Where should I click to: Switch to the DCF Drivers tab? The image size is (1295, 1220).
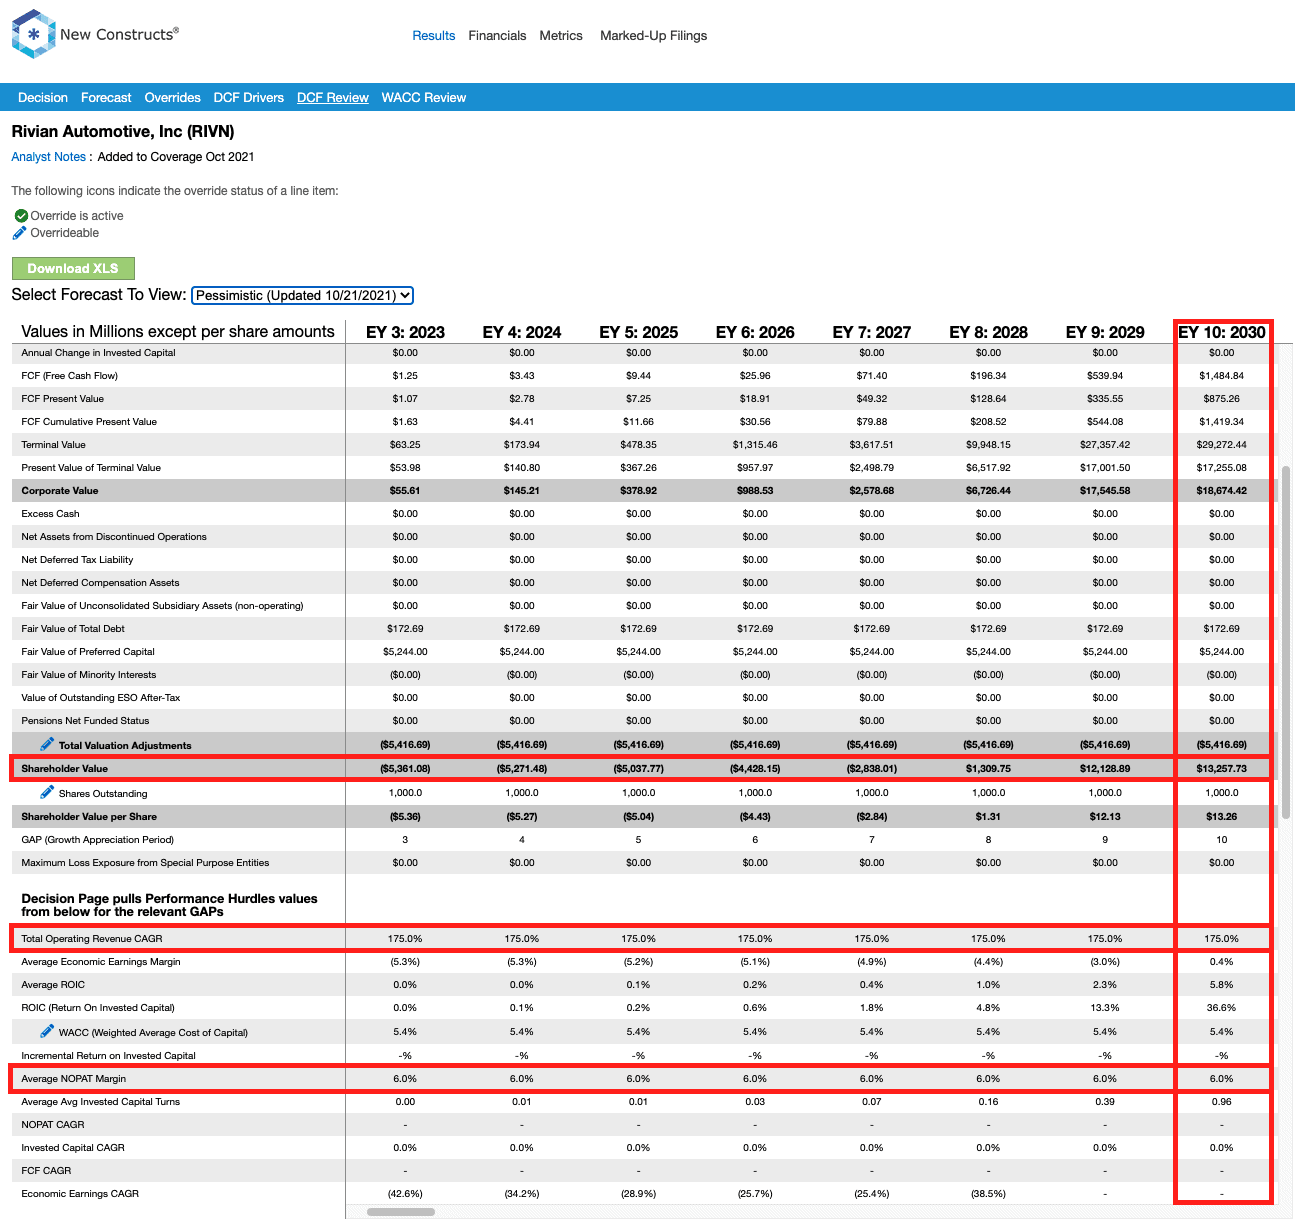tap(249, 97)
